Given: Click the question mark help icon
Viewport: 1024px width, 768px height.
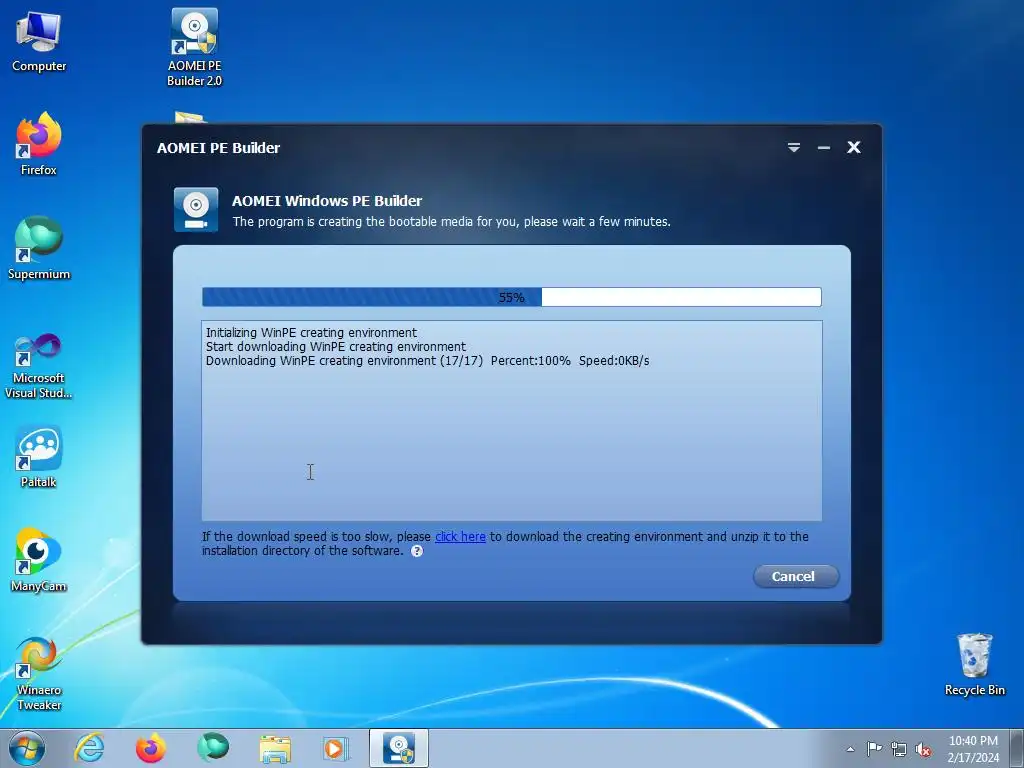Looking at the screenshot, I should (x=417, y=551).
